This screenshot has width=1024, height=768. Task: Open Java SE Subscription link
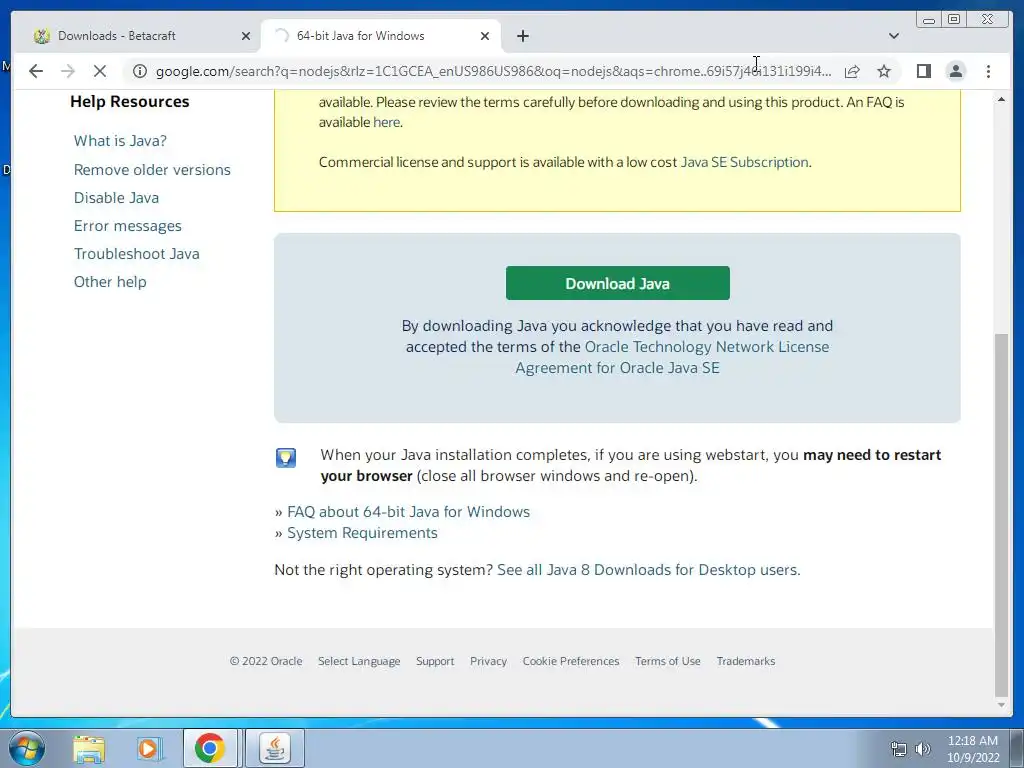[744, 162]
